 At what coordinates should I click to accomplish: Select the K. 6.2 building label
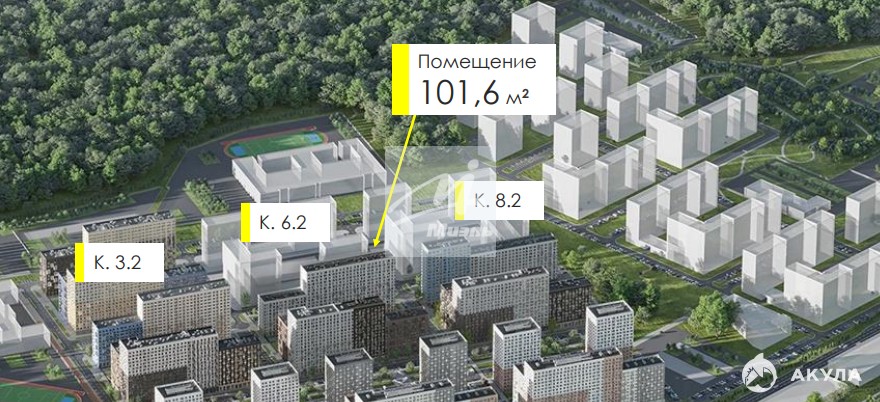(290, 222)
